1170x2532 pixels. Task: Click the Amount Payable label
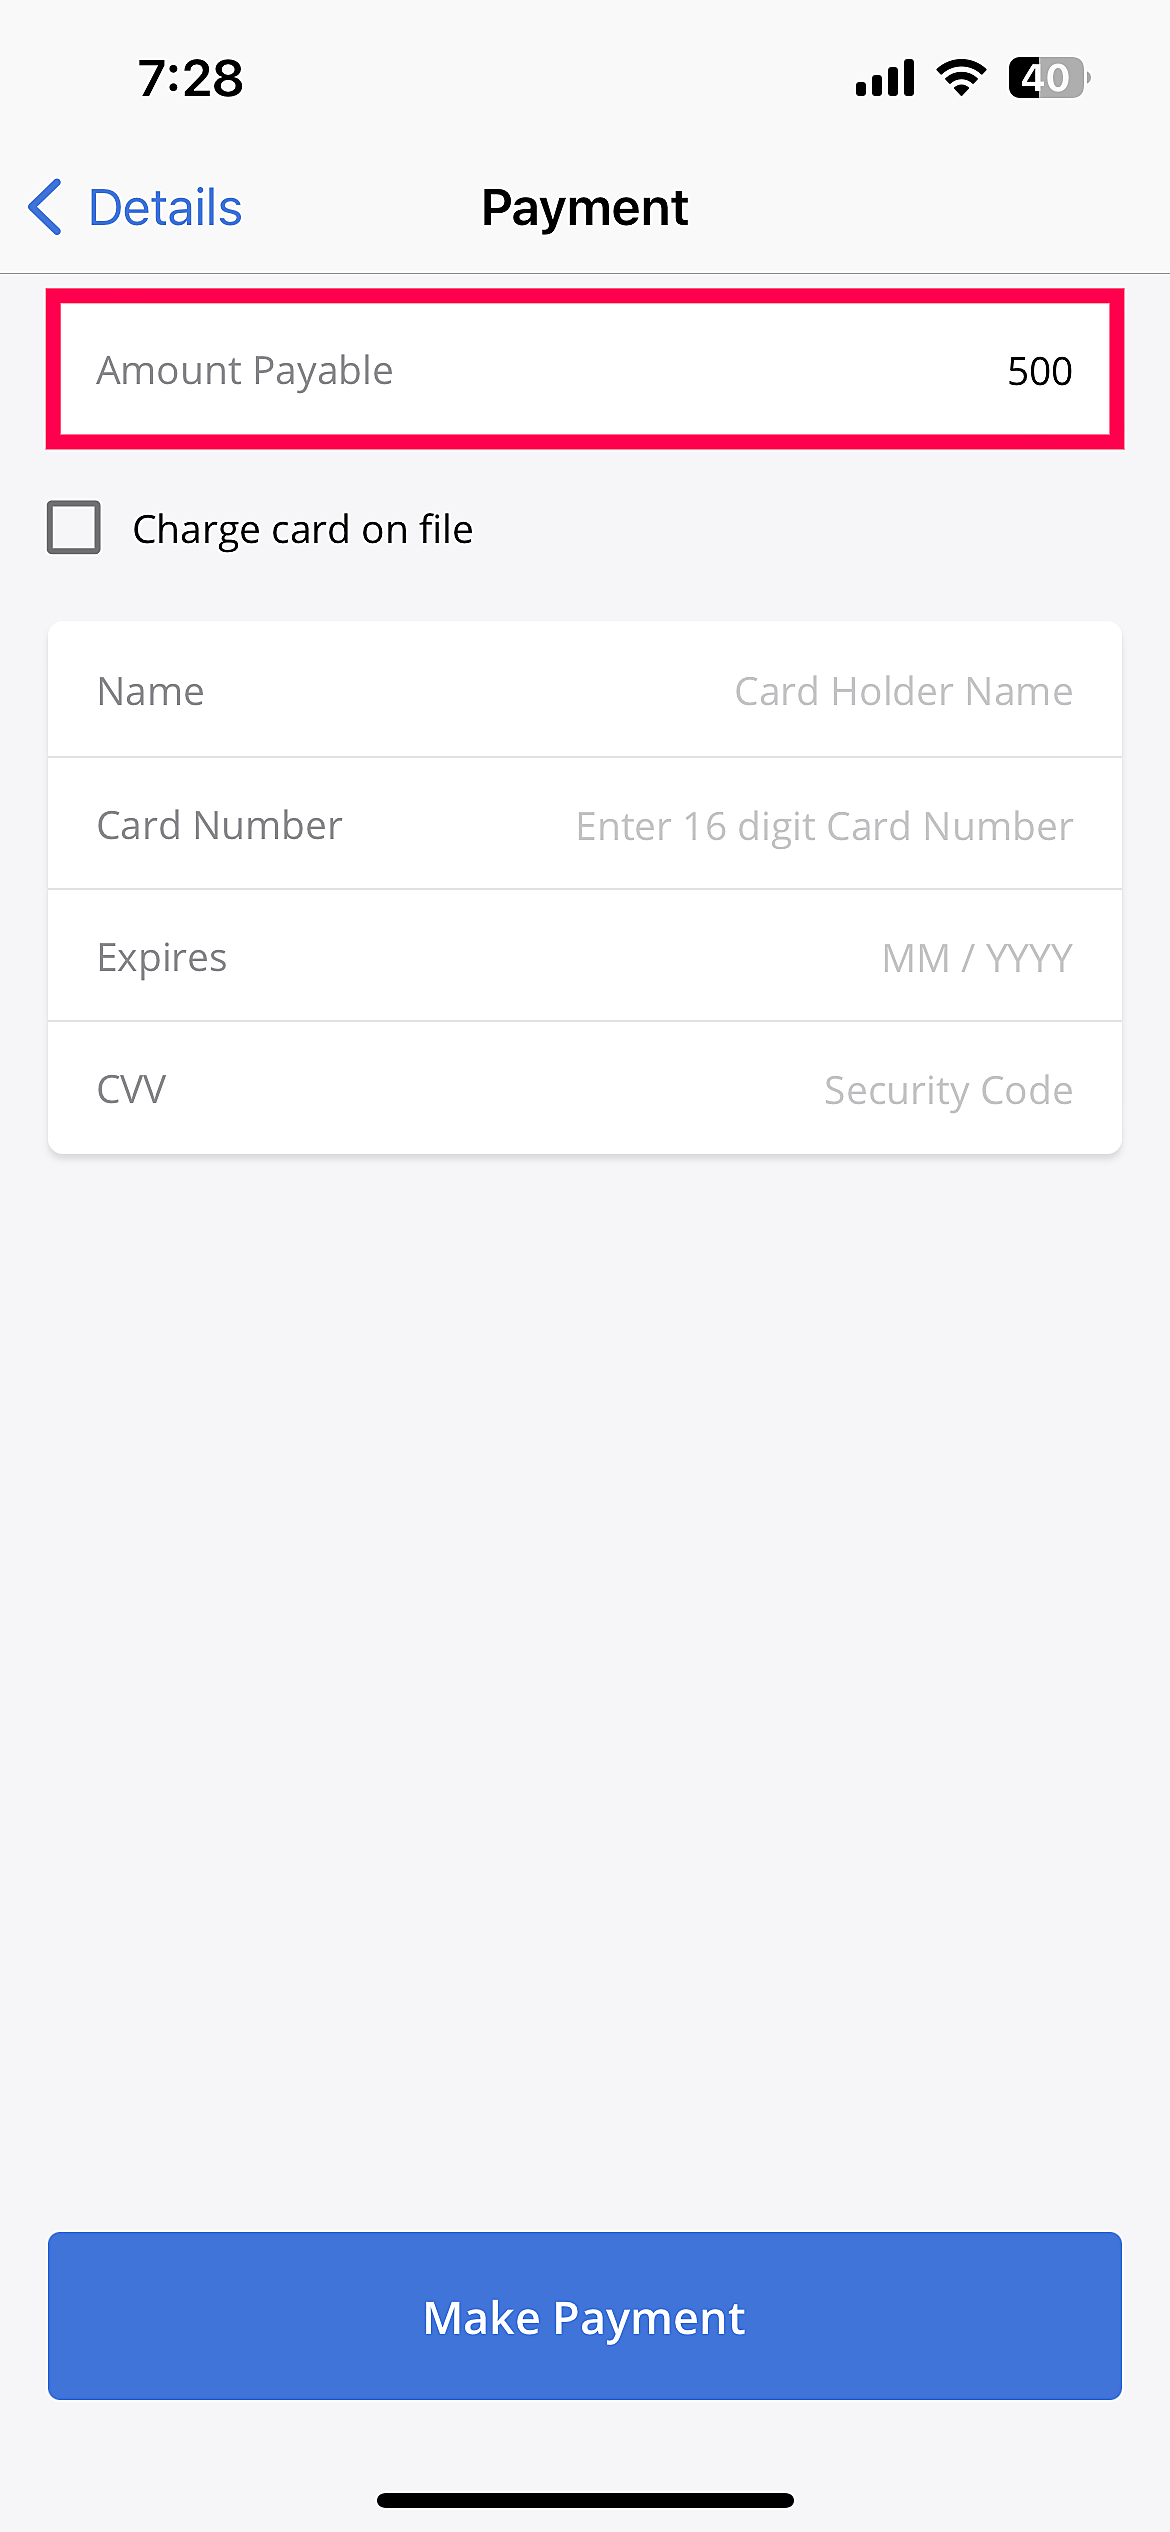coord(245,371)
